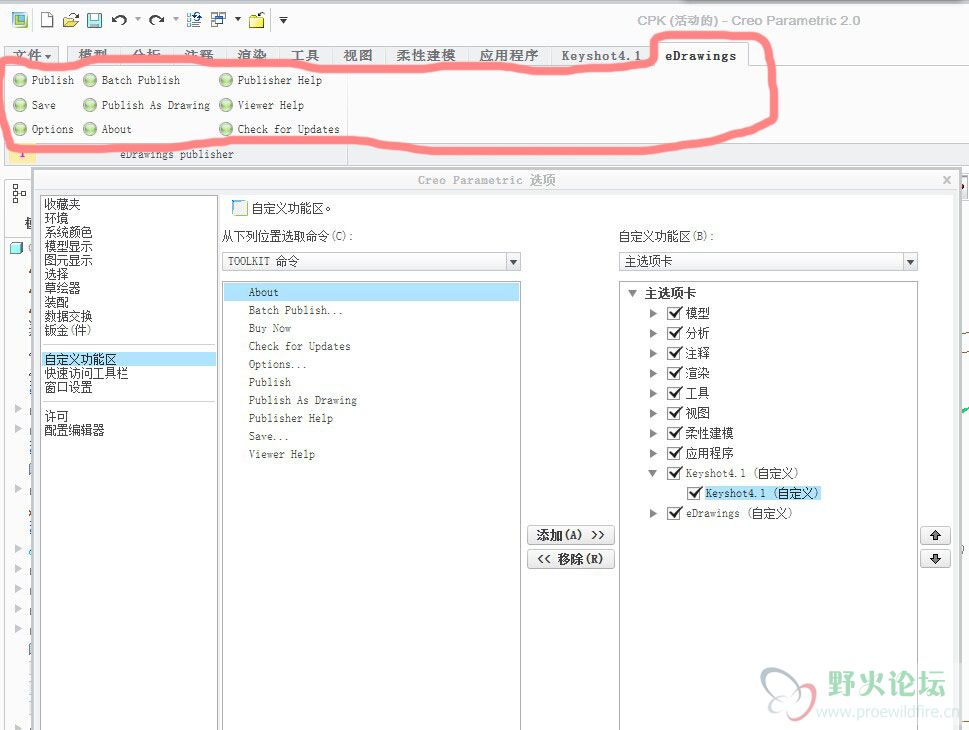Collapse the Keyshot4.1 (自定义) tab node
The height and width of the screenshot is (730, 969).
coord(653,473)
